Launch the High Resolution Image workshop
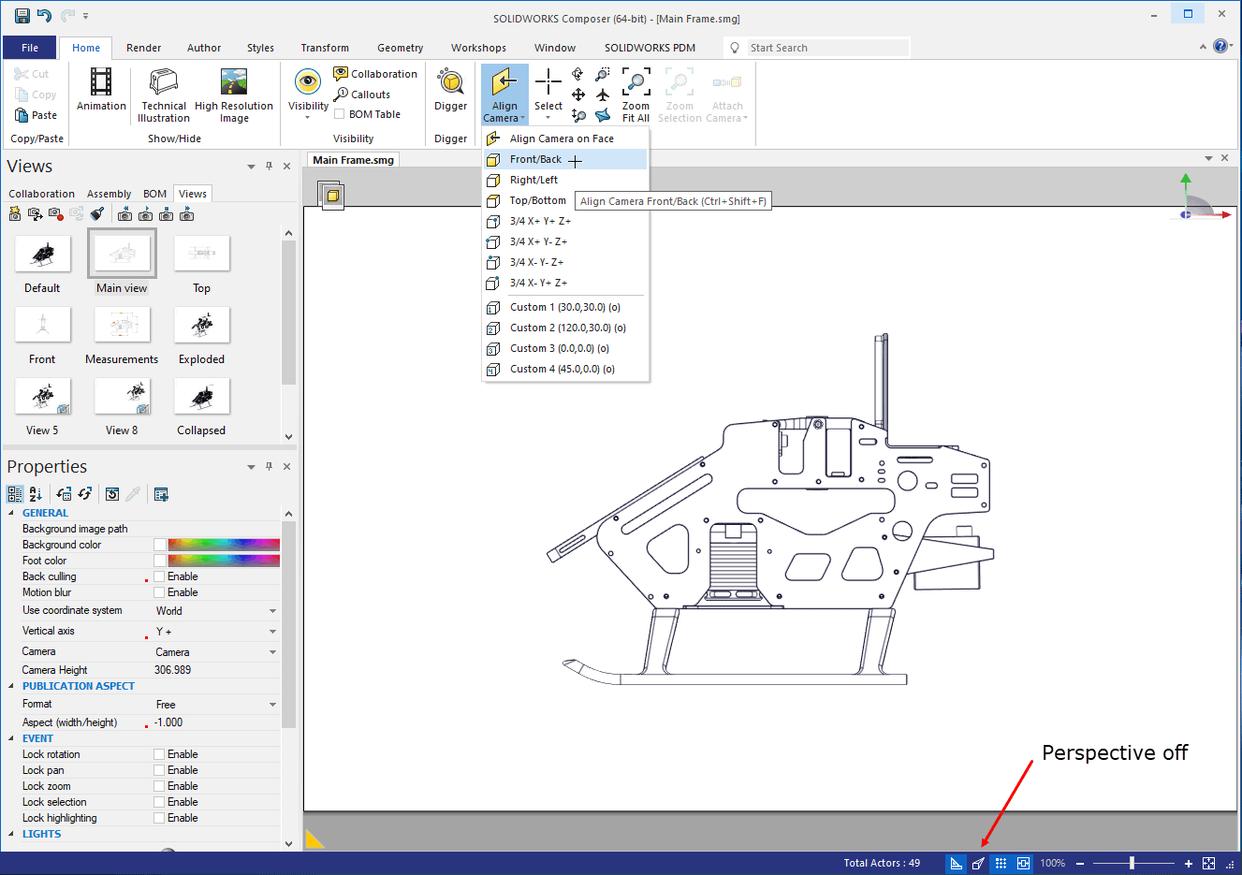 [233, 92]
